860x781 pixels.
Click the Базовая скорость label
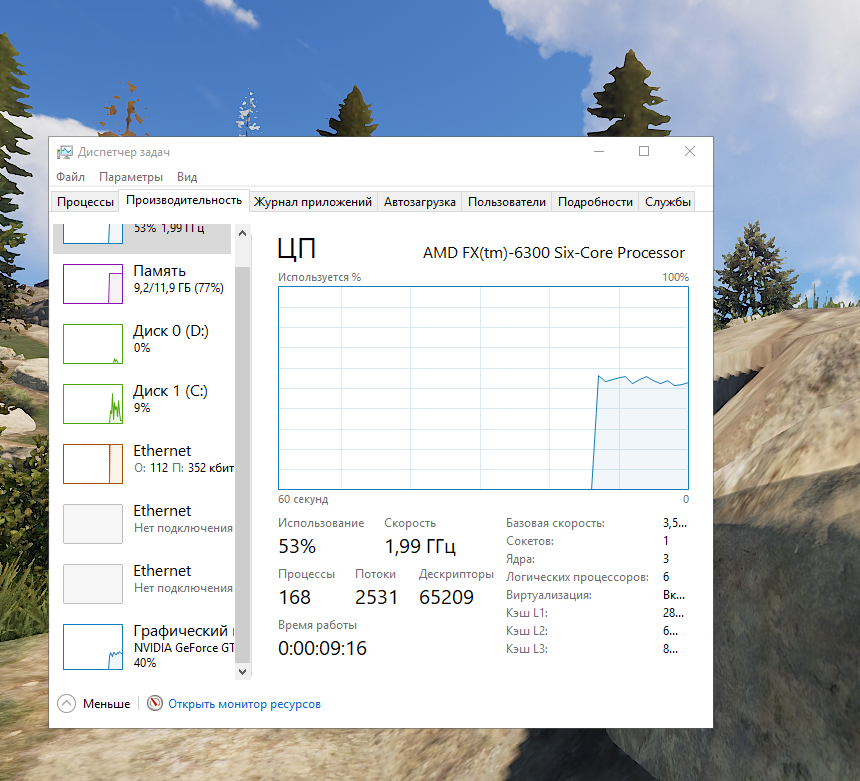(555, 523)
